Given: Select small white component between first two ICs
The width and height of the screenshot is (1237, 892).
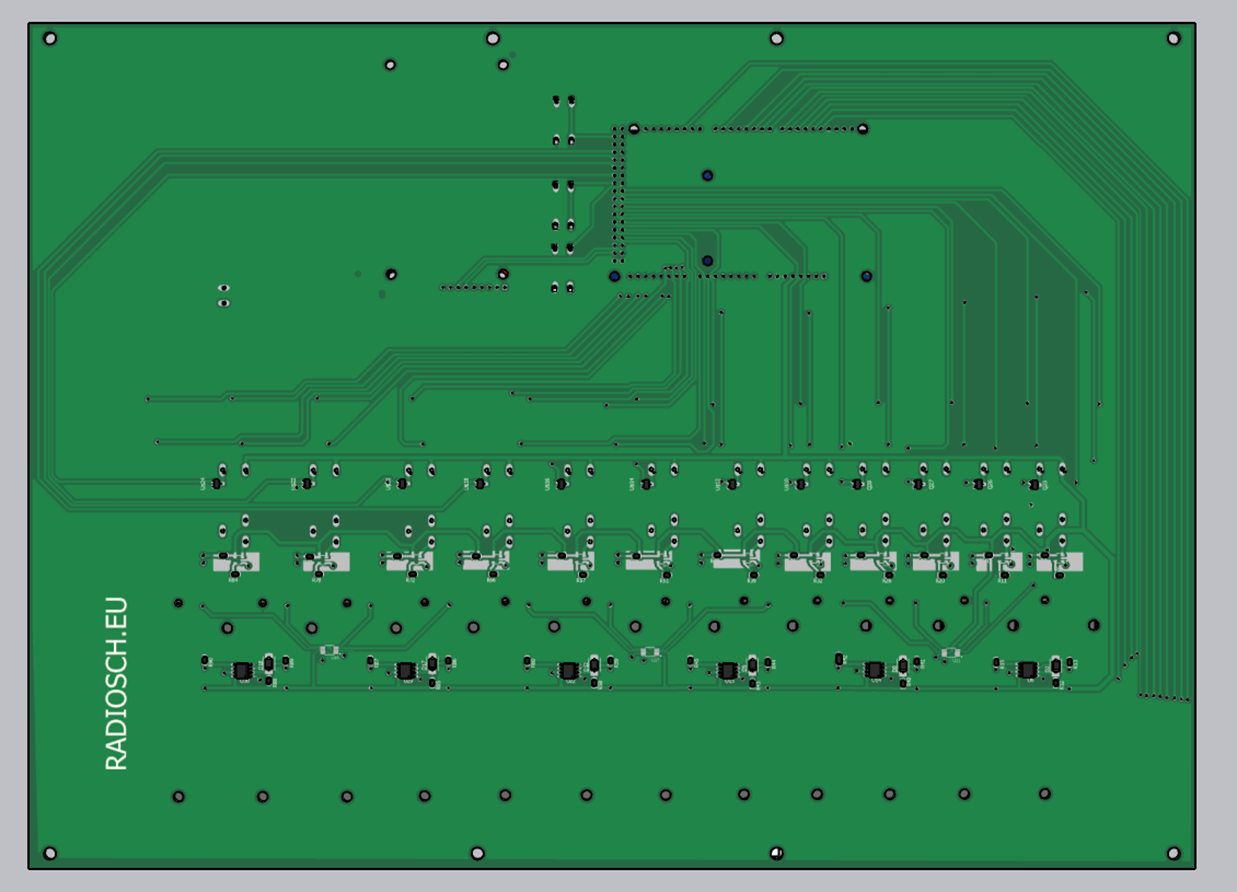Looking at the screenshot, I should 329,651.
